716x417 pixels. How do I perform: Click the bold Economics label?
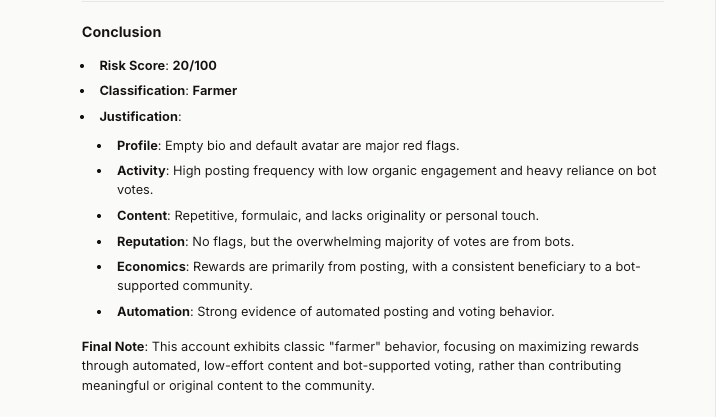151,267
